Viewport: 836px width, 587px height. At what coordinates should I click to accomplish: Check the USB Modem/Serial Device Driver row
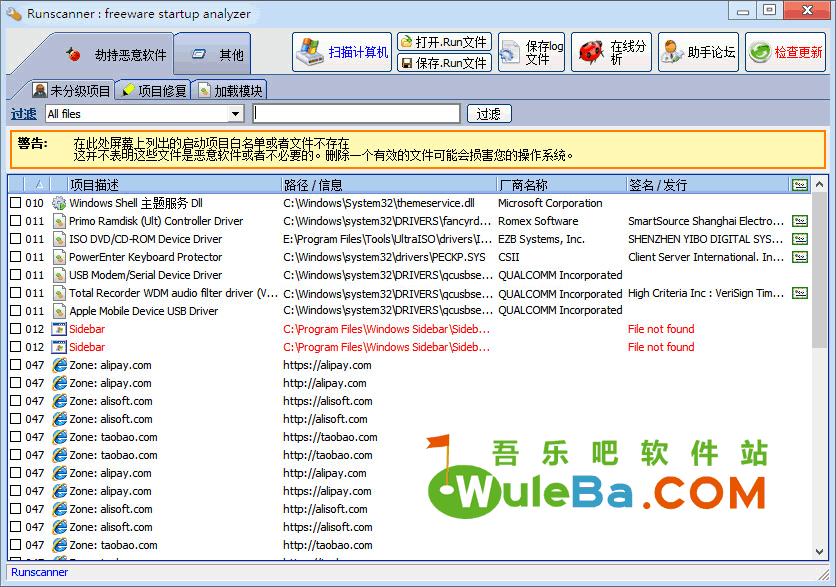coord(16,275)
